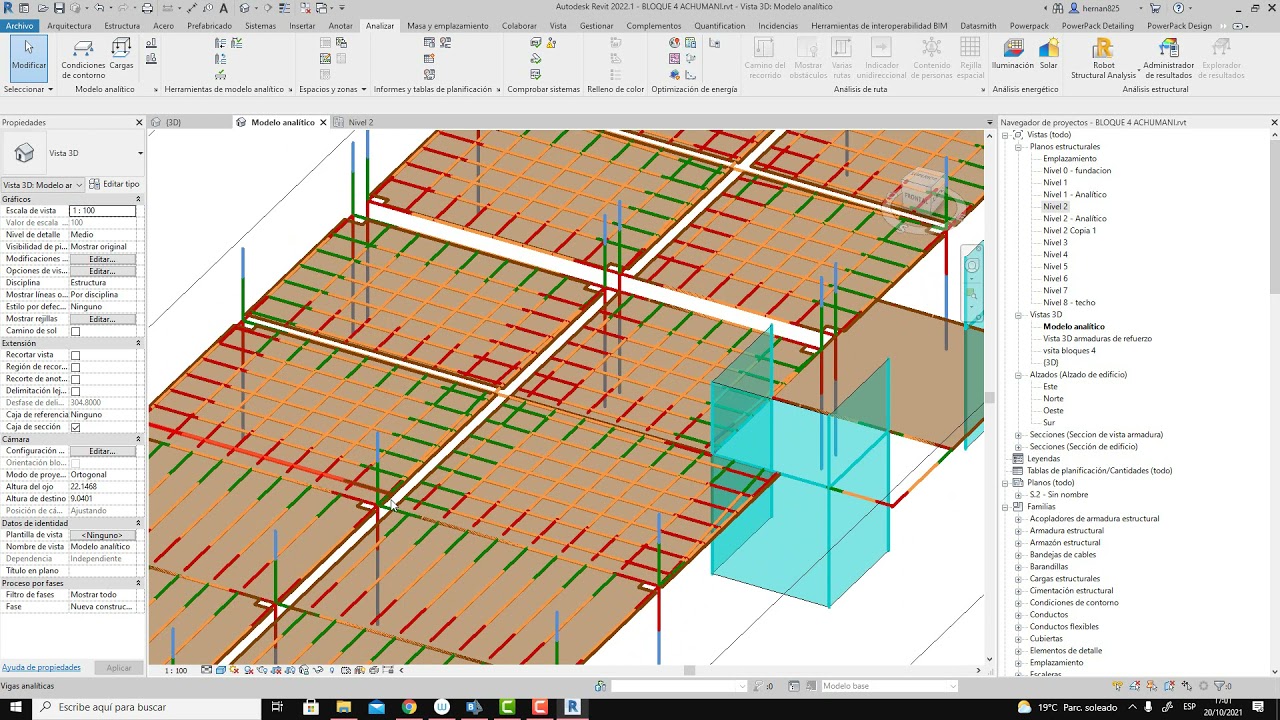The width and height of the screenshot is (1280, 720).
Task: Select Vista 3D armaduras de refuerzo item
Action: click(1097, 339)
